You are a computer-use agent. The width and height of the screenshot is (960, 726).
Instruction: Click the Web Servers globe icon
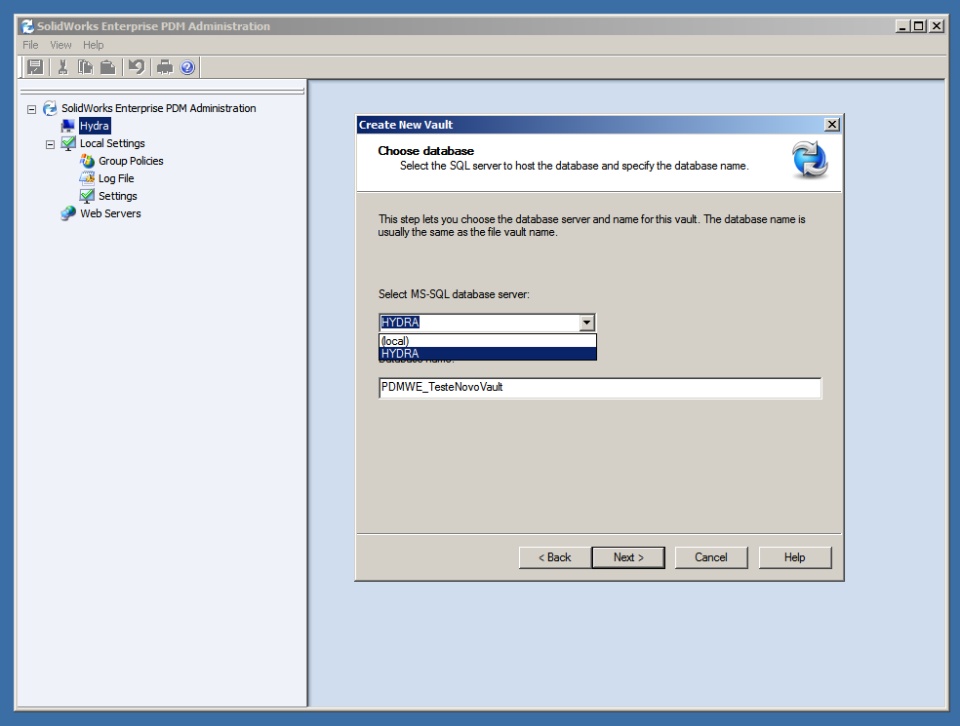click(68, 214)
